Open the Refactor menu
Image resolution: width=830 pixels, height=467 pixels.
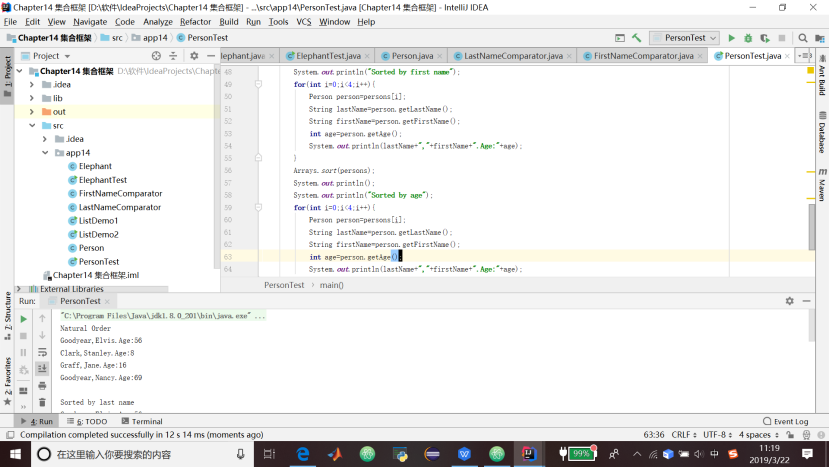[195, 21]
